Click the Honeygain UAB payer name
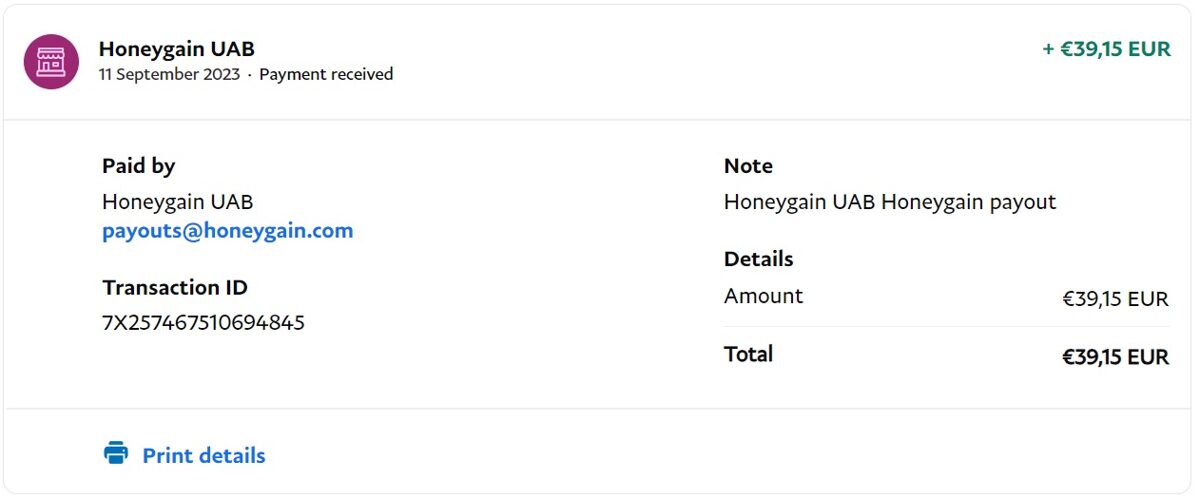The width and height of the screenshot is (1200, 499). click(177, 202)
